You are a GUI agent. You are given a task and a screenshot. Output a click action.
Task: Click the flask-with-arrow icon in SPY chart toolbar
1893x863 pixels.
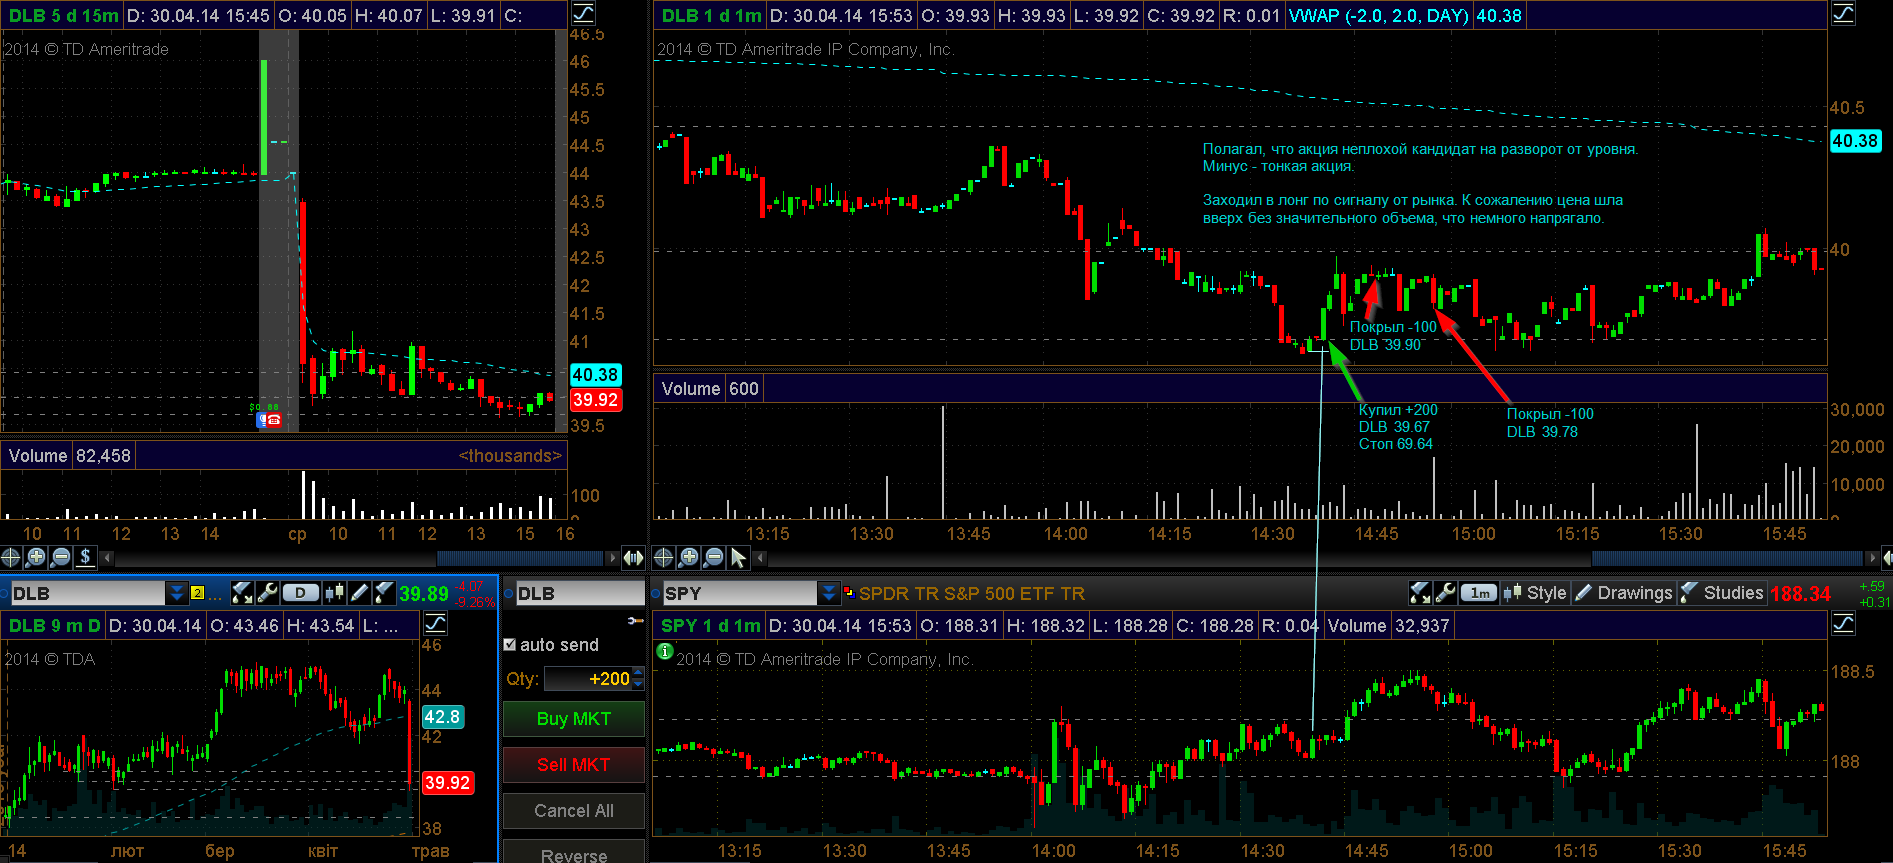click(1420, 593)
